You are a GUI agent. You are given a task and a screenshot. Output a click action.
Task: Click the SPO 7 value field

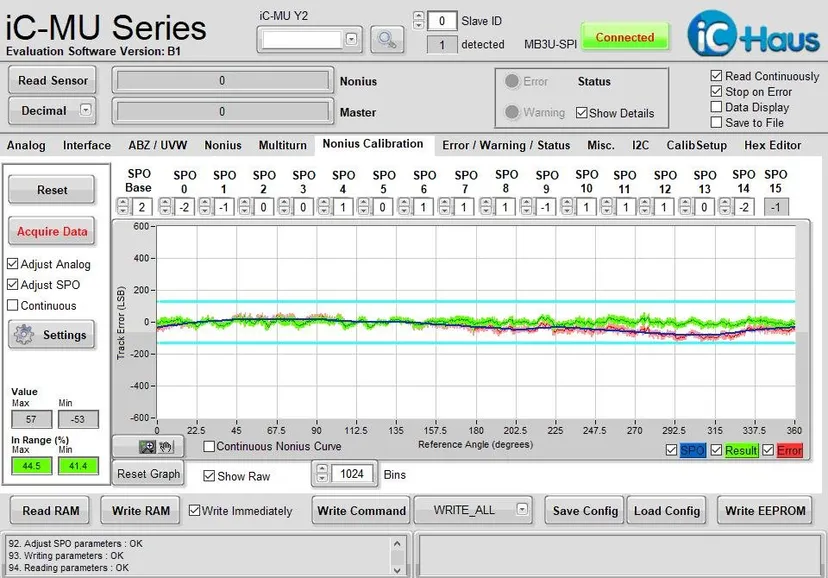coord(463,207)
